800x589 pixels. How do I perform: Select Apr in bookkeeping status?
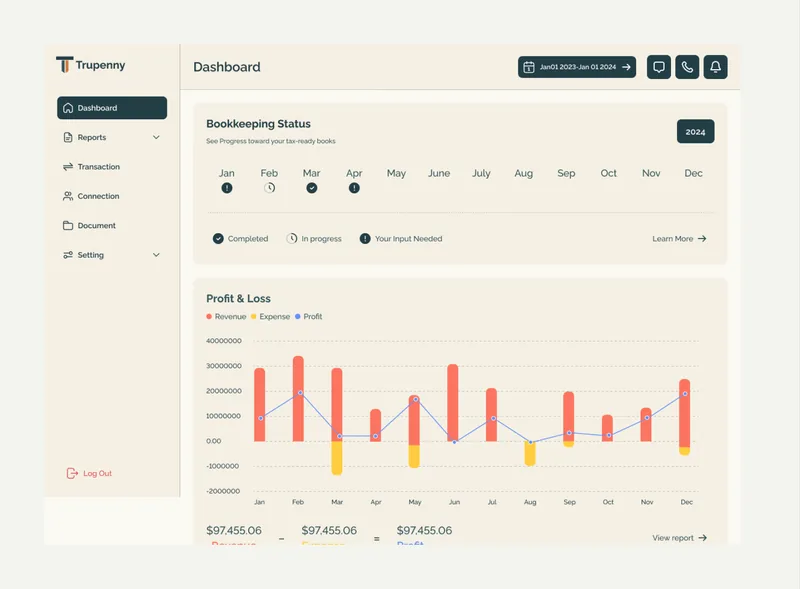click(x=354, y=173)
